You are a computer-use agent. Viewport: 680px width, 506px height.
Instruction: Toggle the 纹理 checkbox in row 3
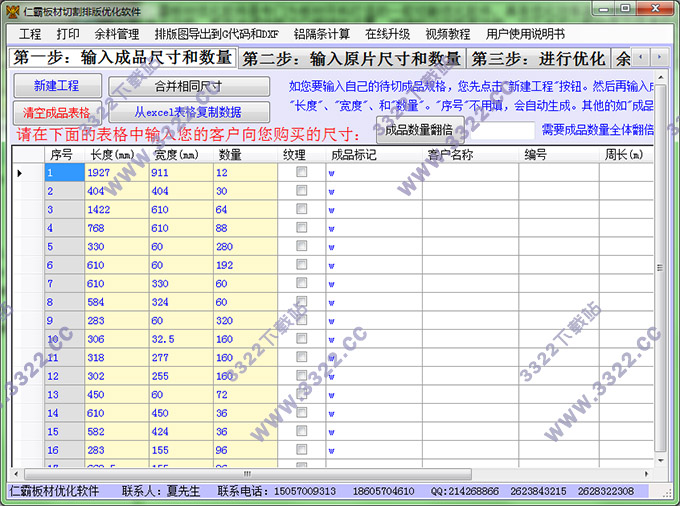pos(301,209)
